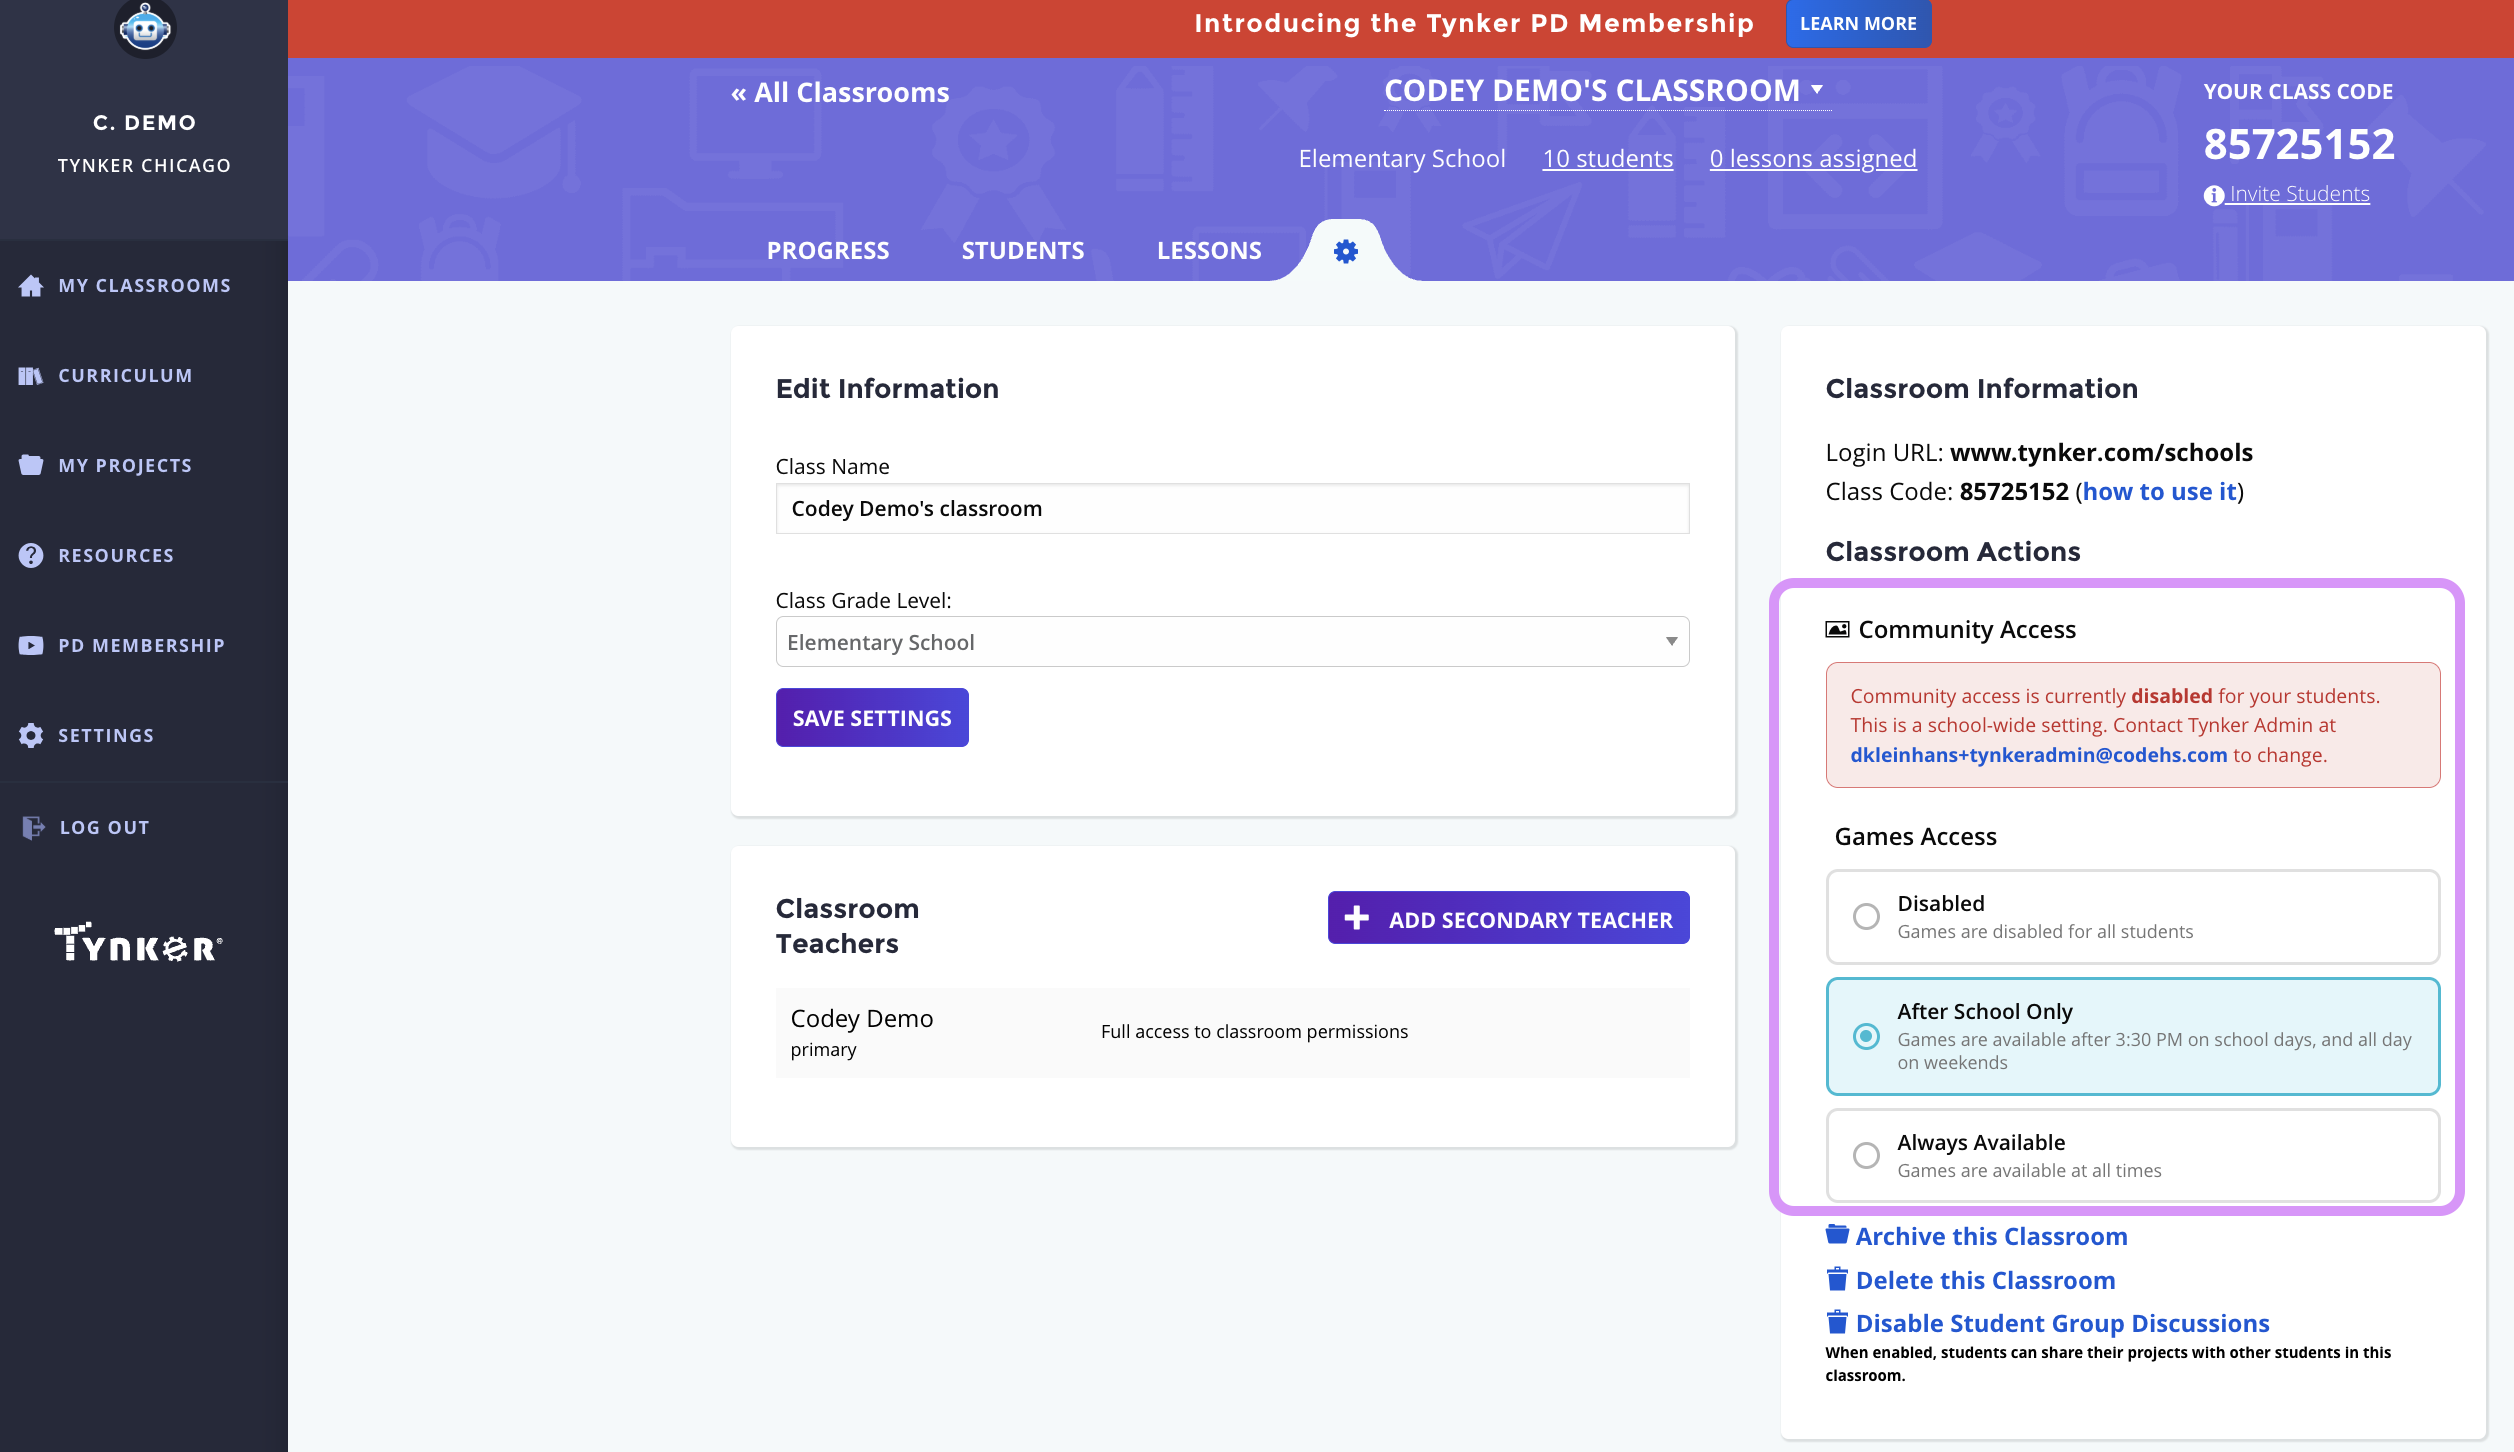The height and width of the screenshot is (1452, 2514).
Task: Click the Learn More banner button
Action: 1858,24
